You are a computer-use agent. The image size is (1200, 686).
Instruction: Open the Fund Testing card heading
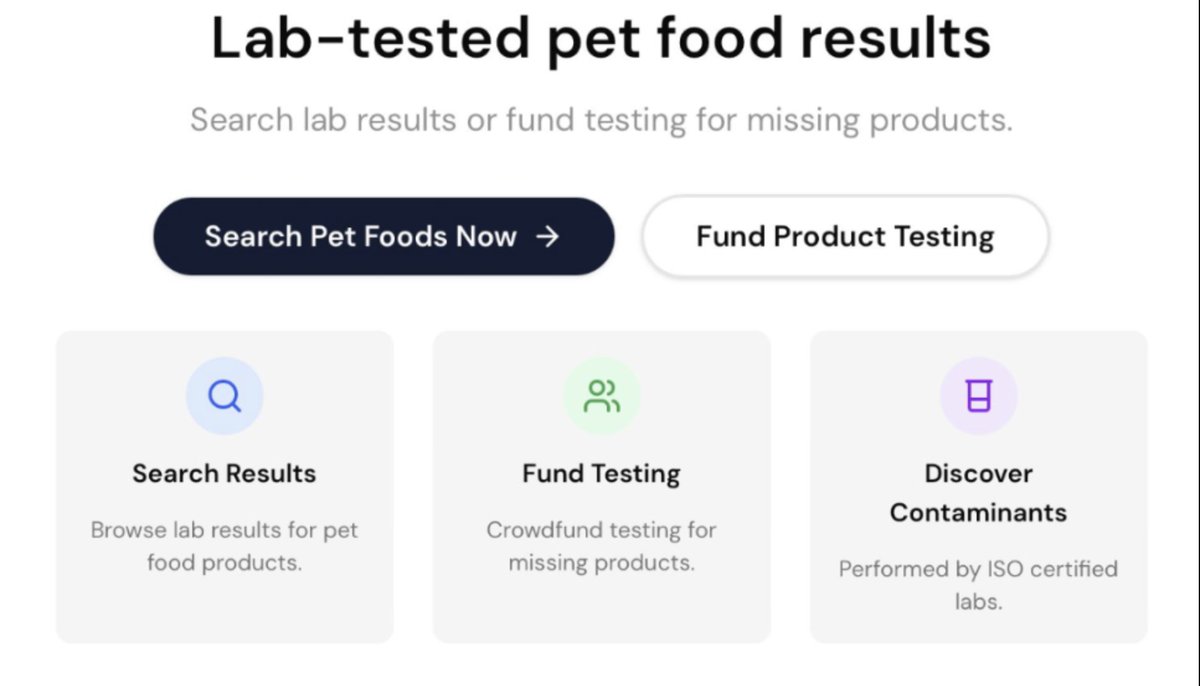(x=601, y=473)
